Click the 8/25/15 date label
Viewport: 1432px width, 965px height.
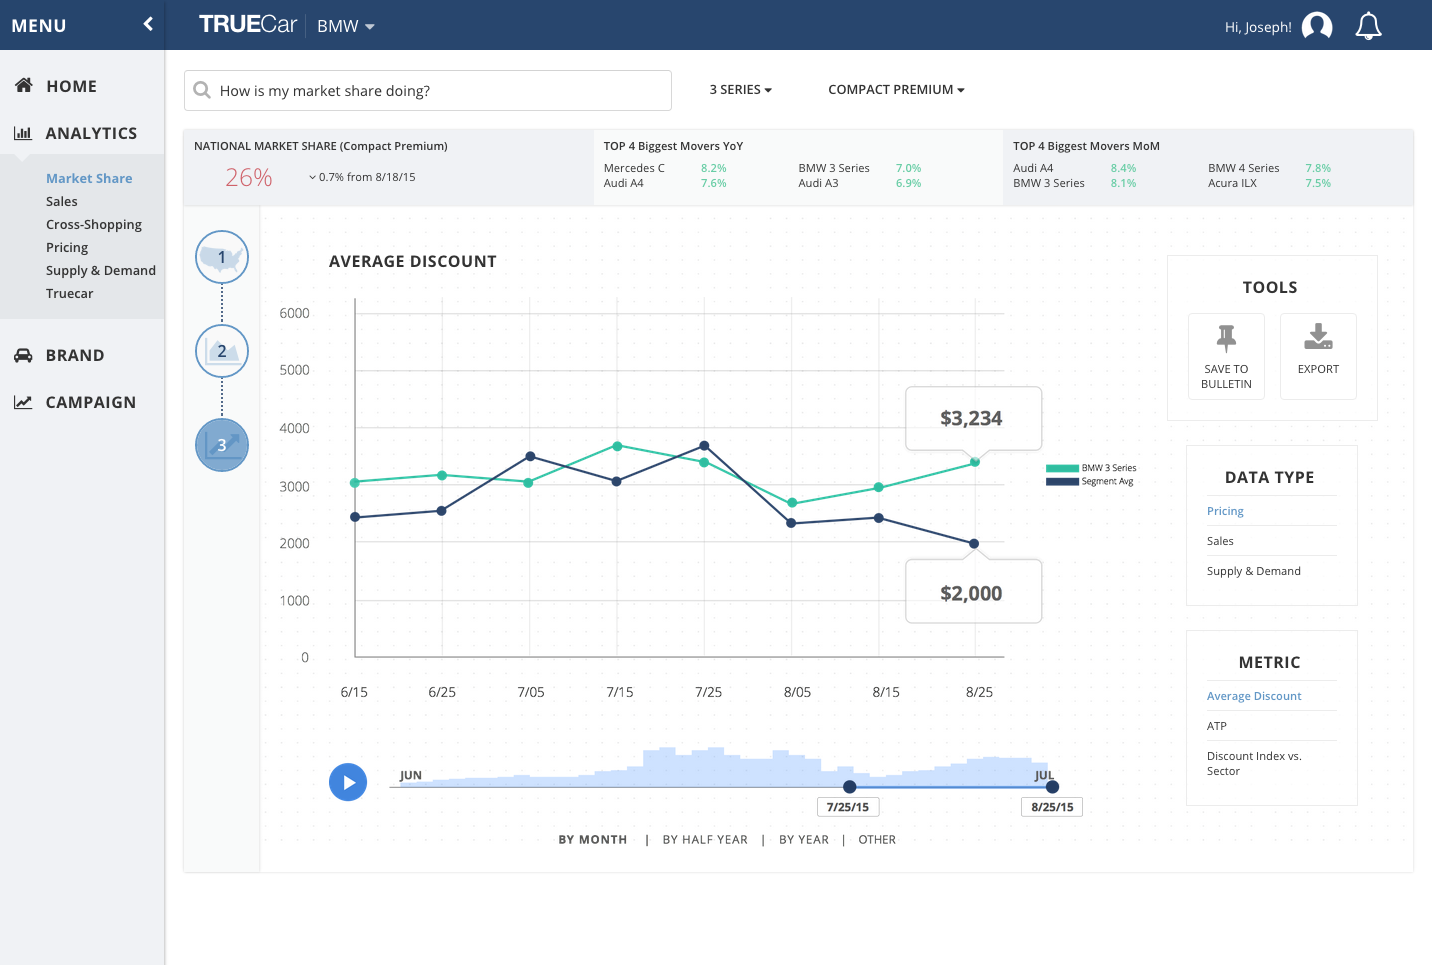click(x=1052, y=807)
